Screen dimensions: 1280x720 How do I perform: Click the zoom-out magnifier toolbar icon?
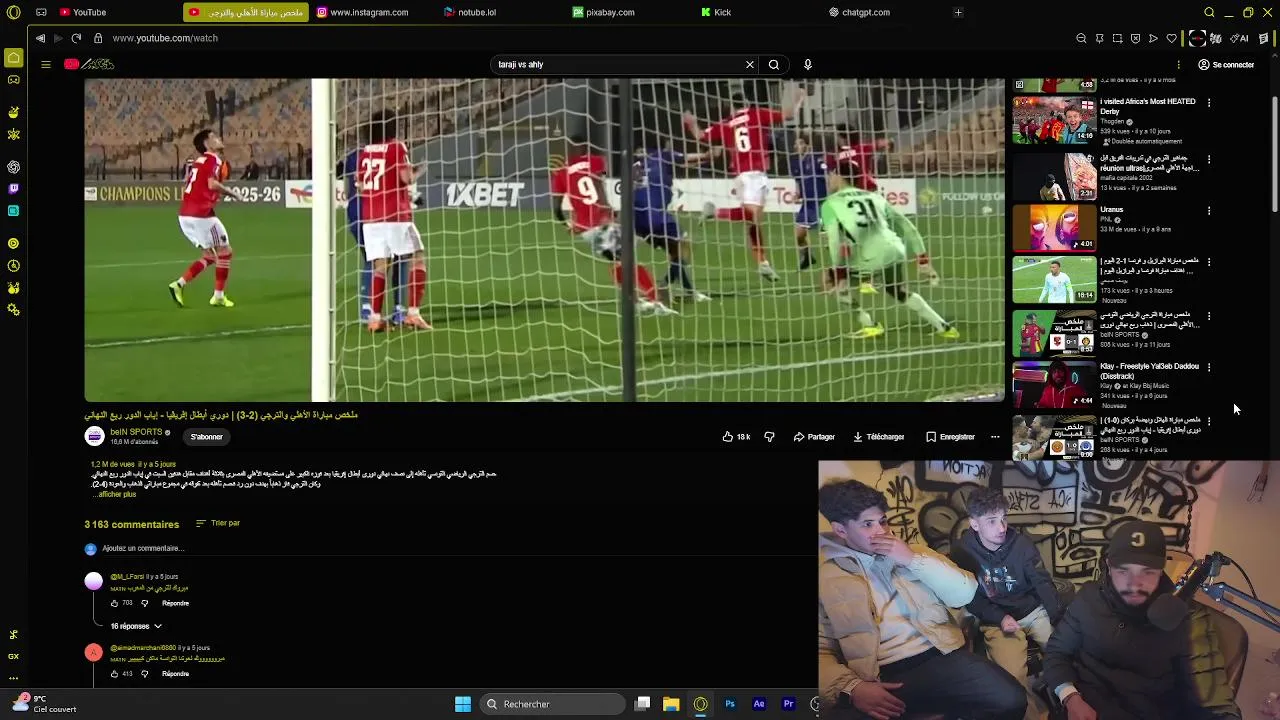click(1081, 38)
